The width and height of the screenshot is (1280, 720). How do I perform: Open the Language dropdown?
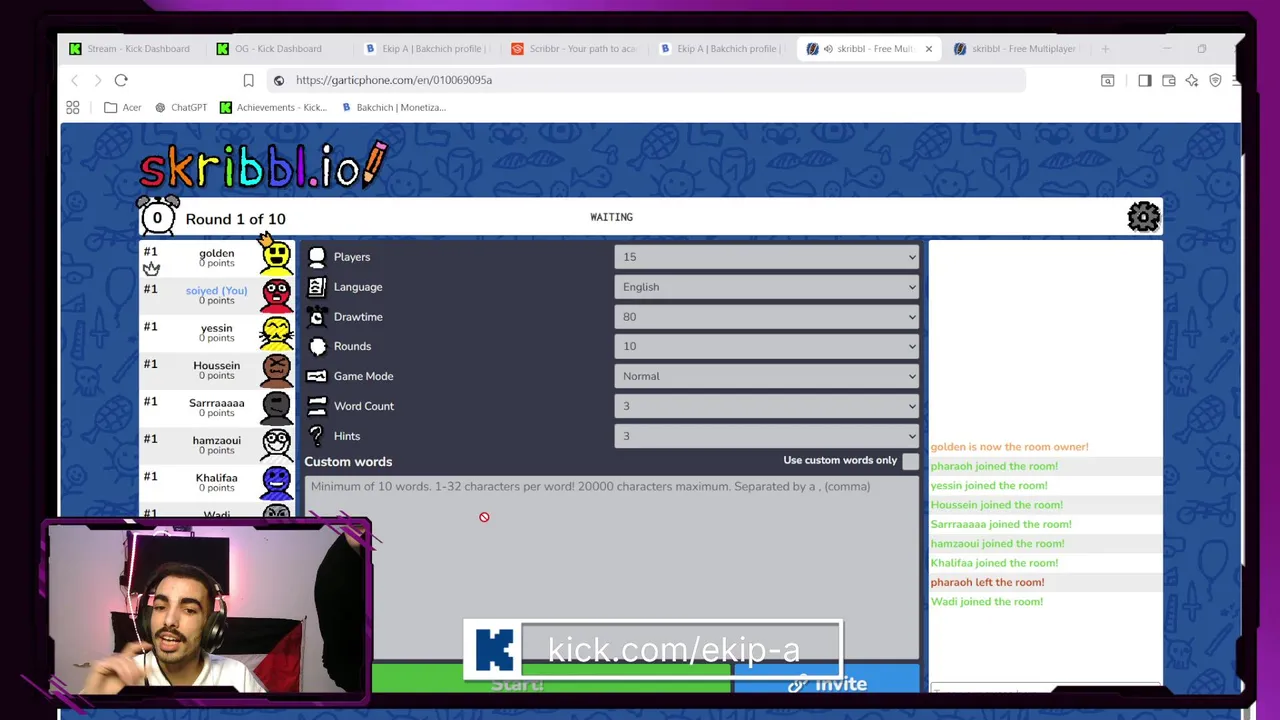766,287
